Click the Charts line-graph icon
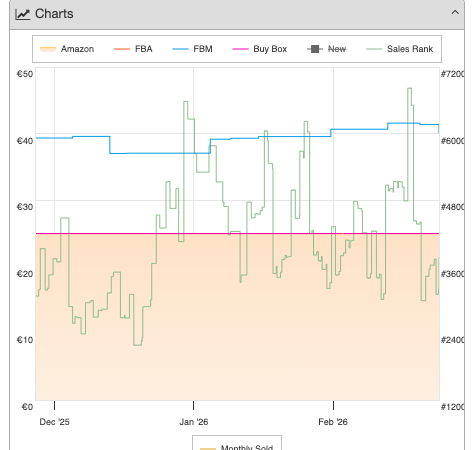Screen dimensions: 474x450 [23, 14]
